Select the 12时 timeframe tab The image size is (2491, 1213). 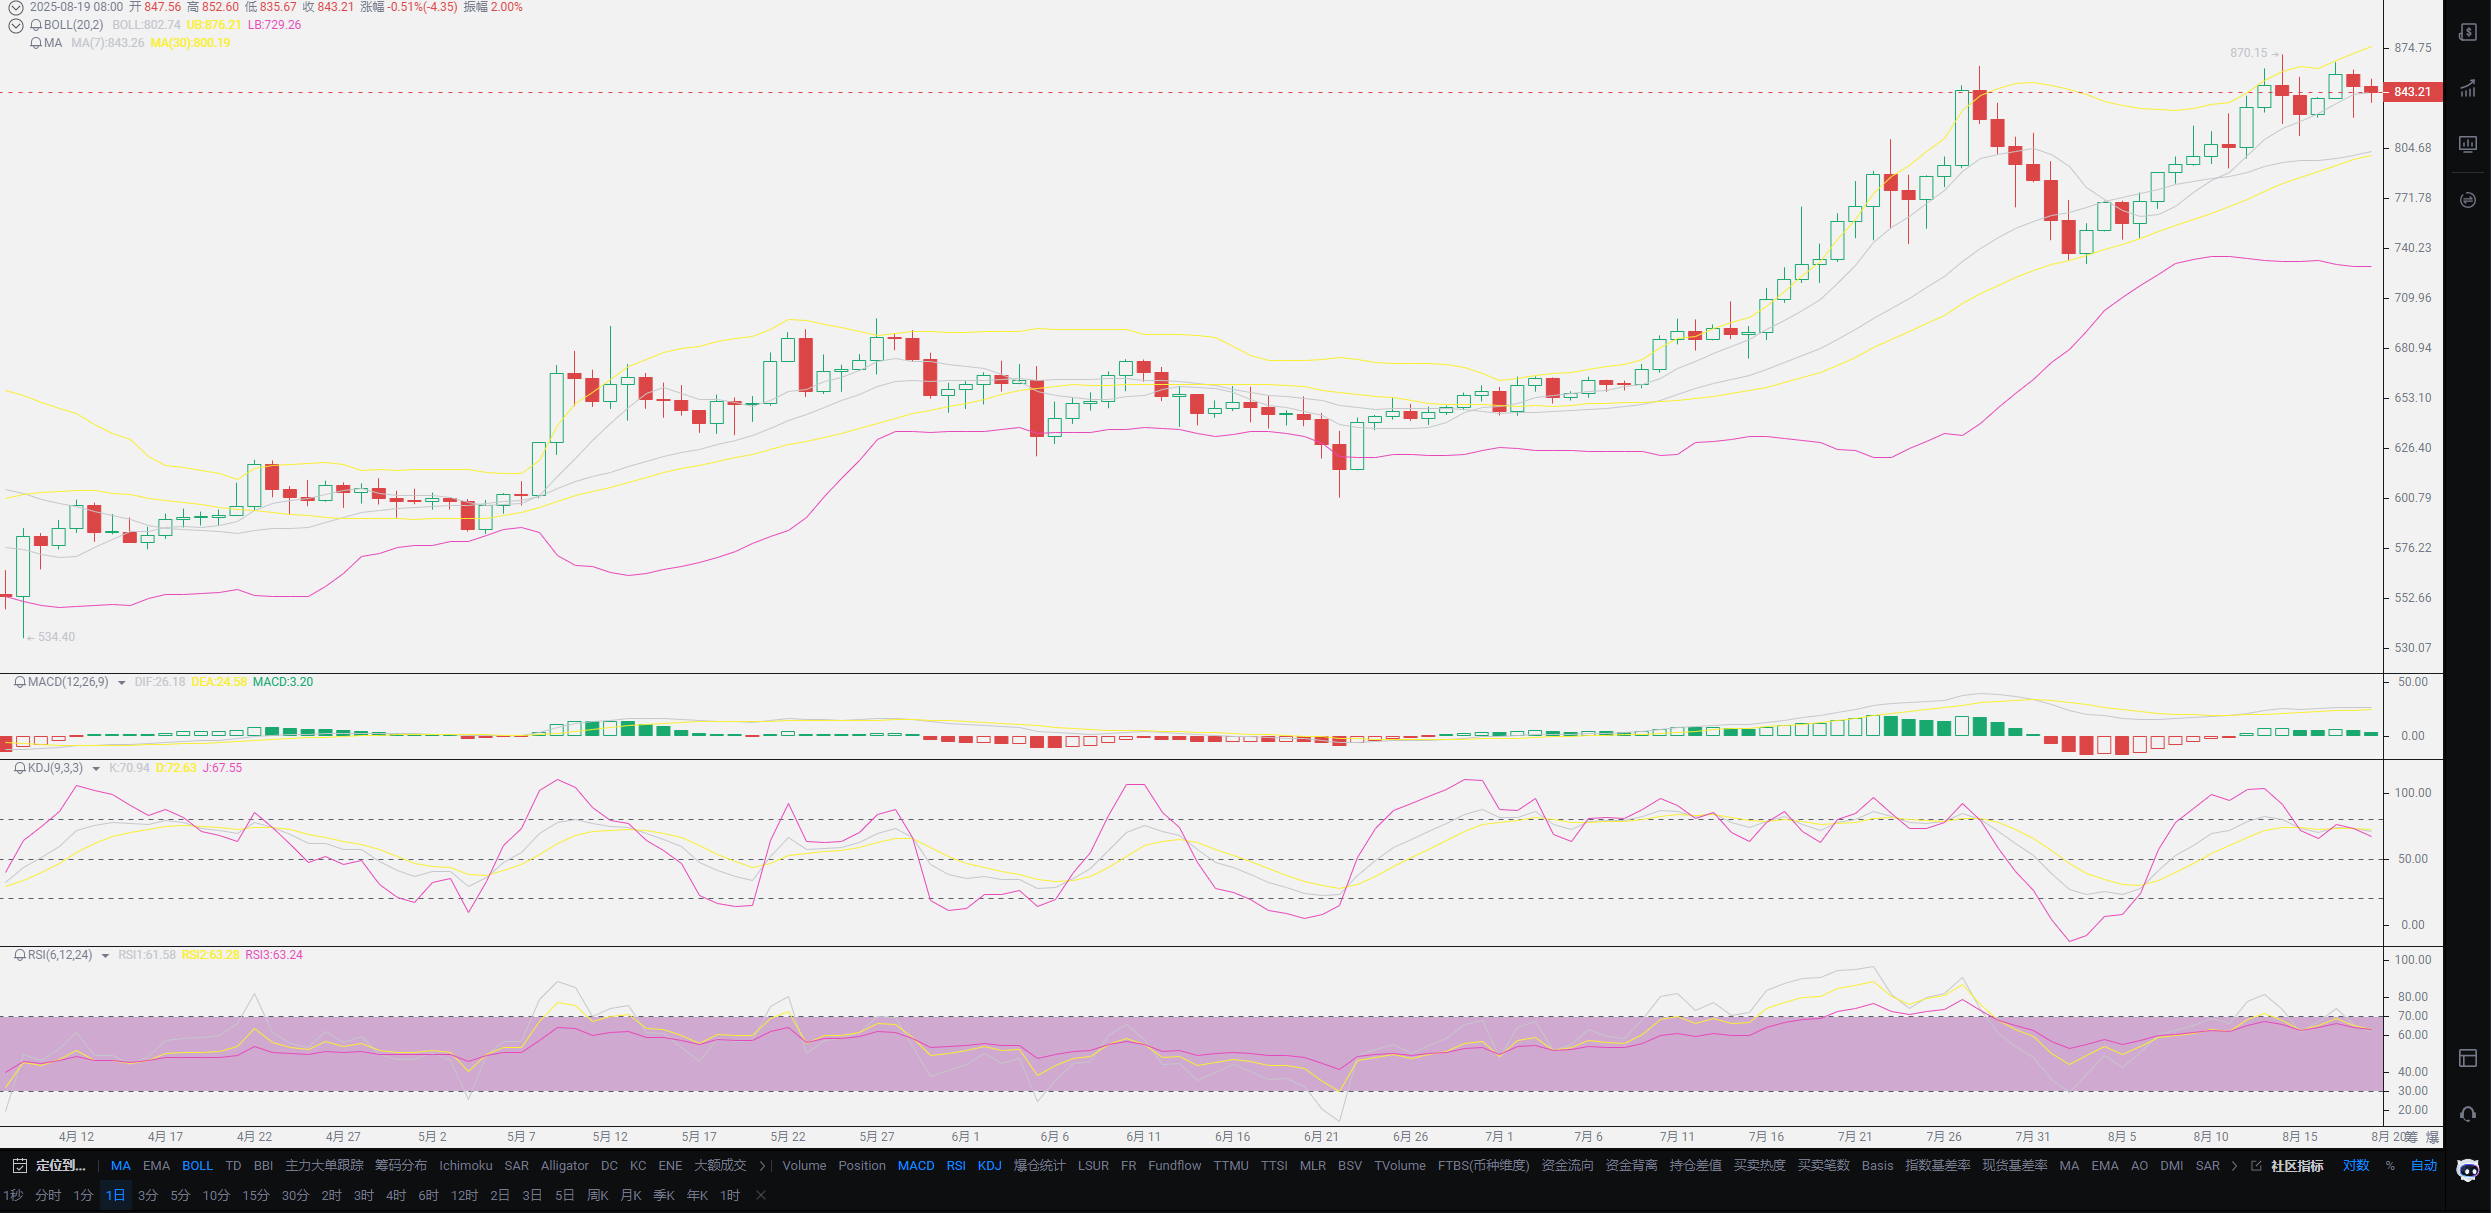464,1196
